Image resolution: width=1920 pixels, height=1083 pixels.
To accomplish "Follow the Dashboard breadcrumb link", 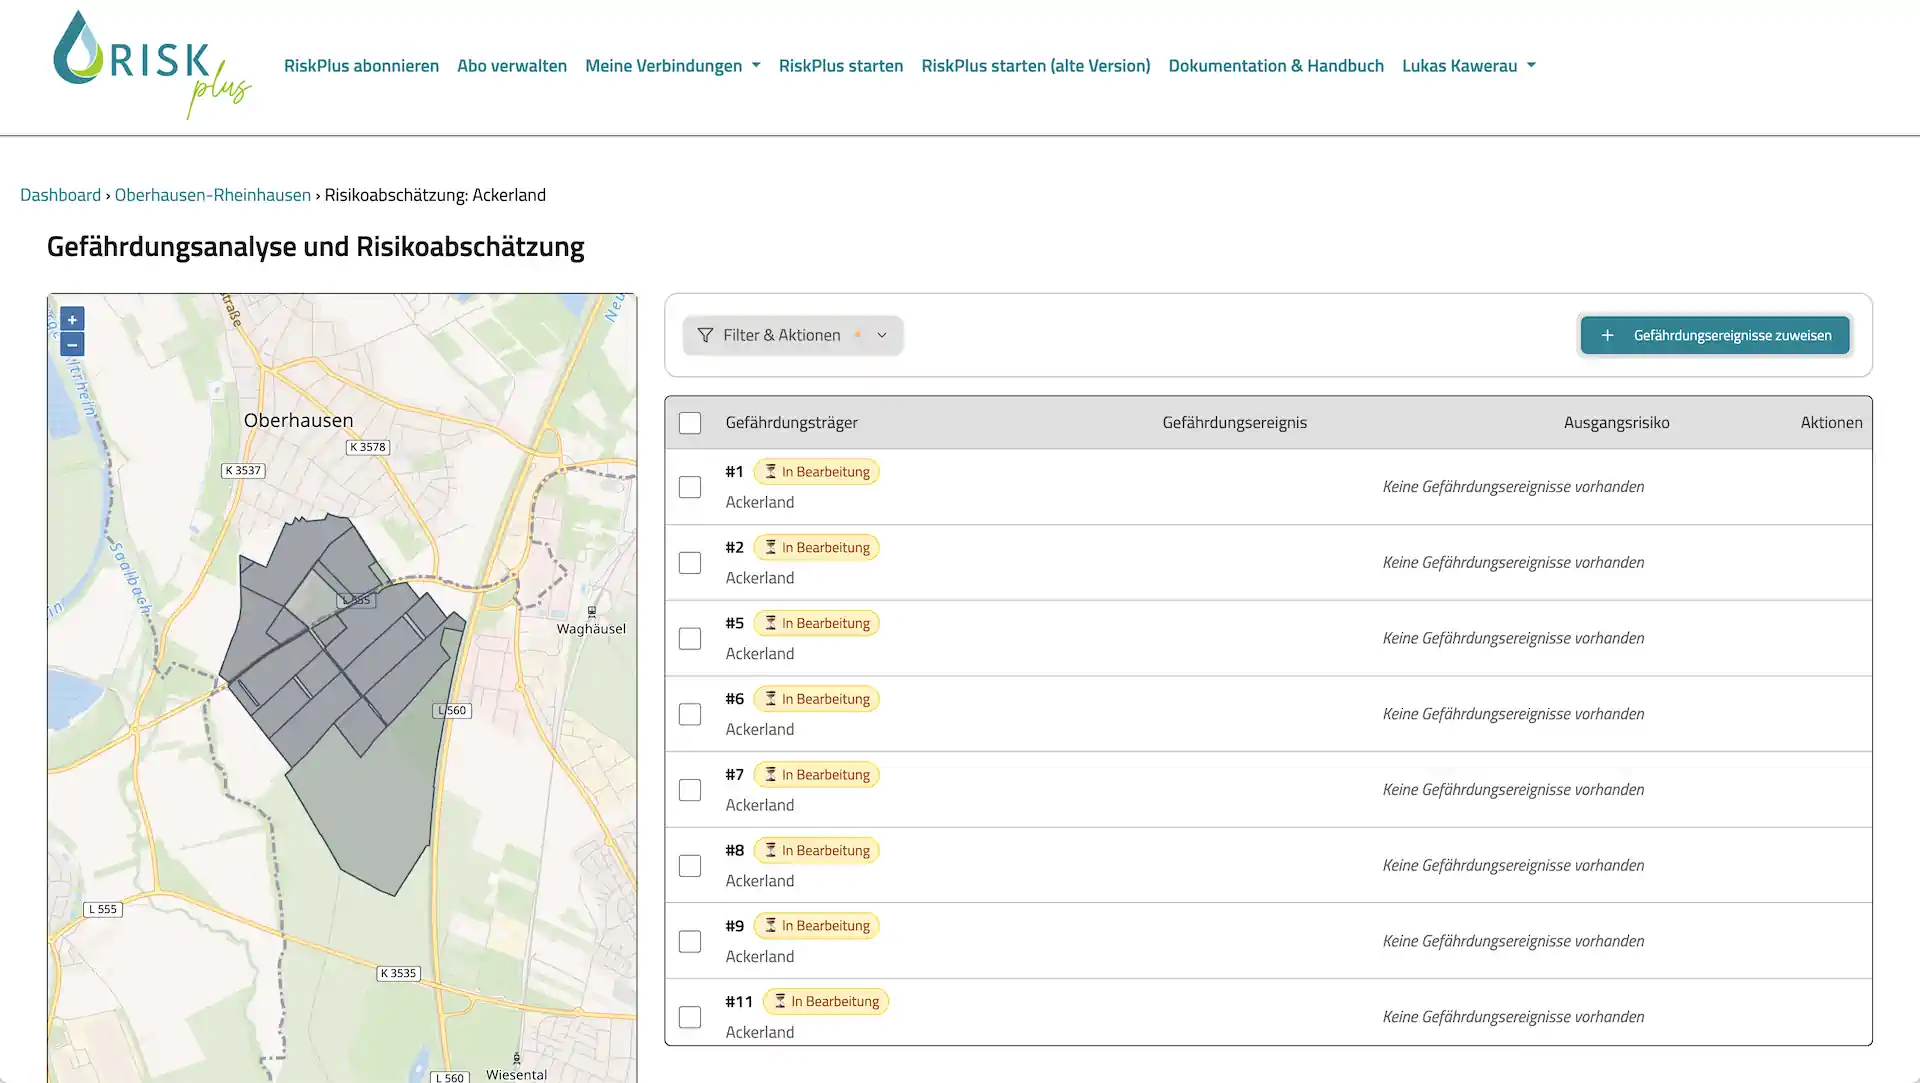I will (x=60, y=195).
